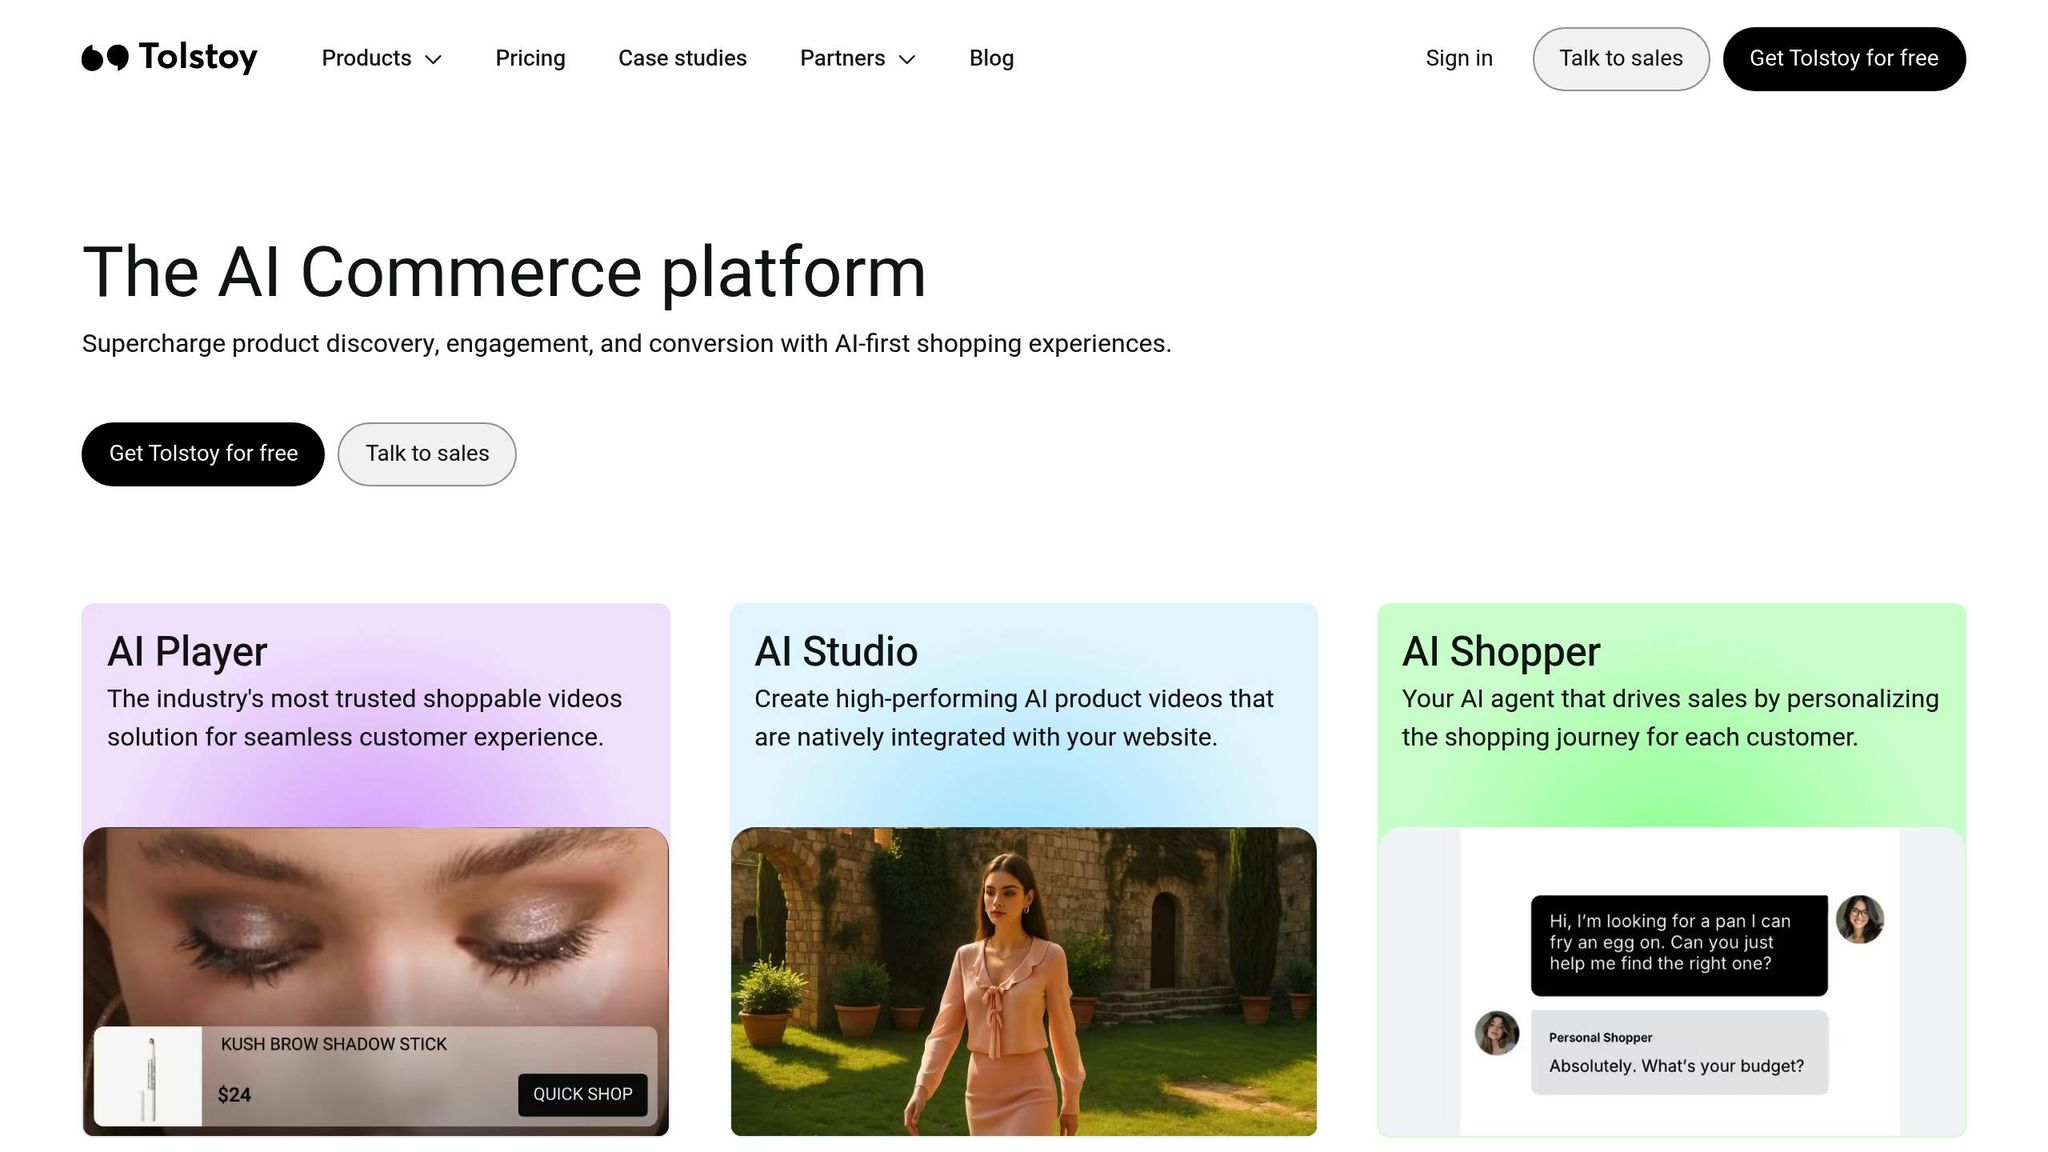2048x1152 pixels.
Task: Go to Case studies
Action: pos(682,58)
